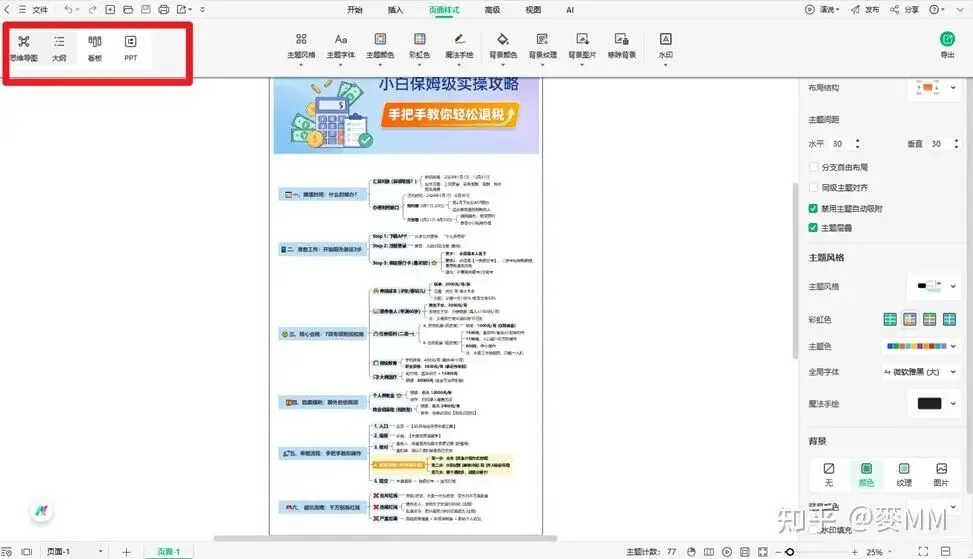Click the green 导出 export button
The width and height of the screenshot is (973, 559).
tap(947, 45)
